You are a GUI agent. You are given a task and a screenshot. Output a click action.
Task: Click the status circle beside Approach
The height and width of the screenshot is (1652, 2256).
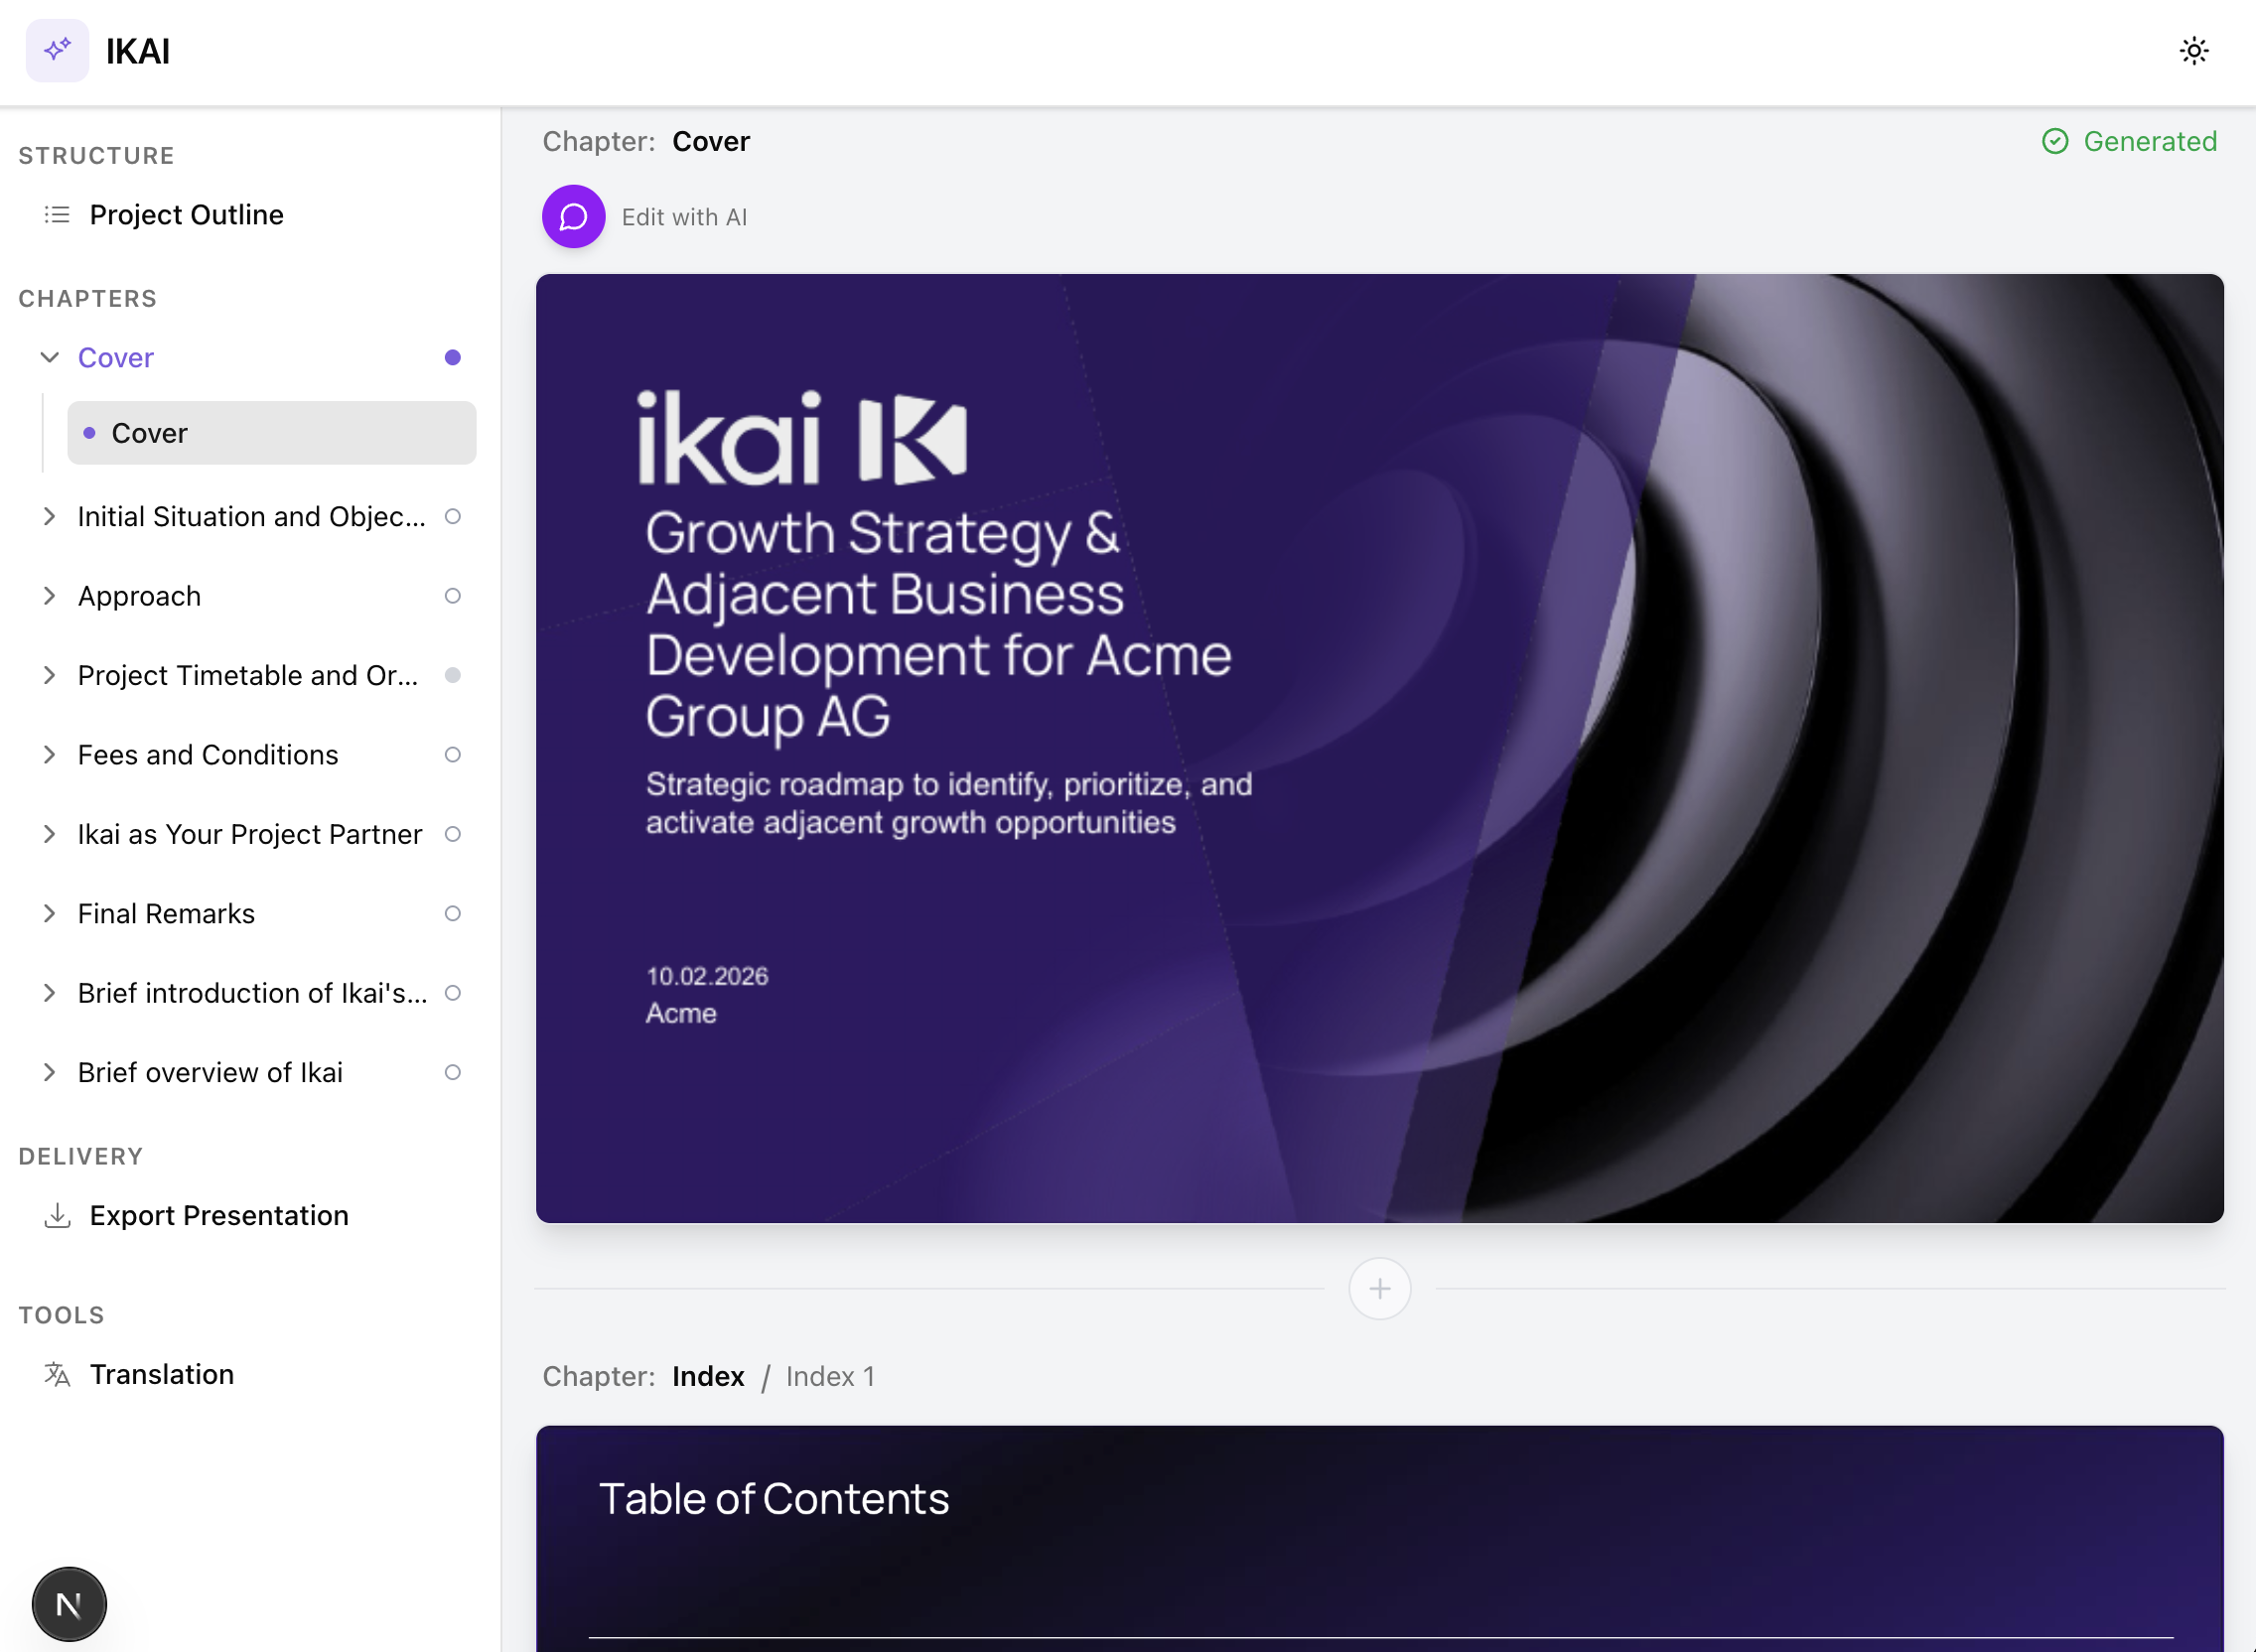tap(453, 596)
